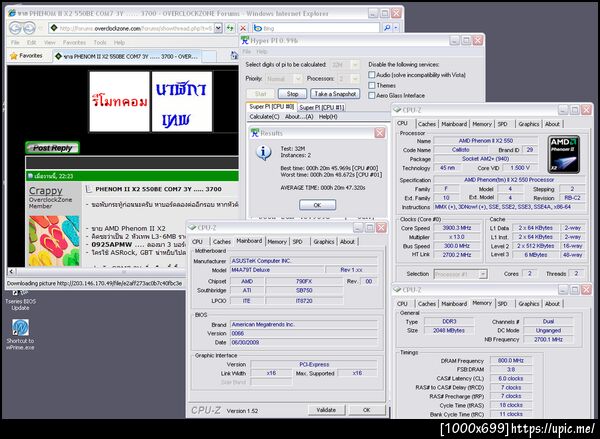This screenshot has height=439, width=600.
Task: Open the File menu in Hyper PI
Action: [247, 52]
